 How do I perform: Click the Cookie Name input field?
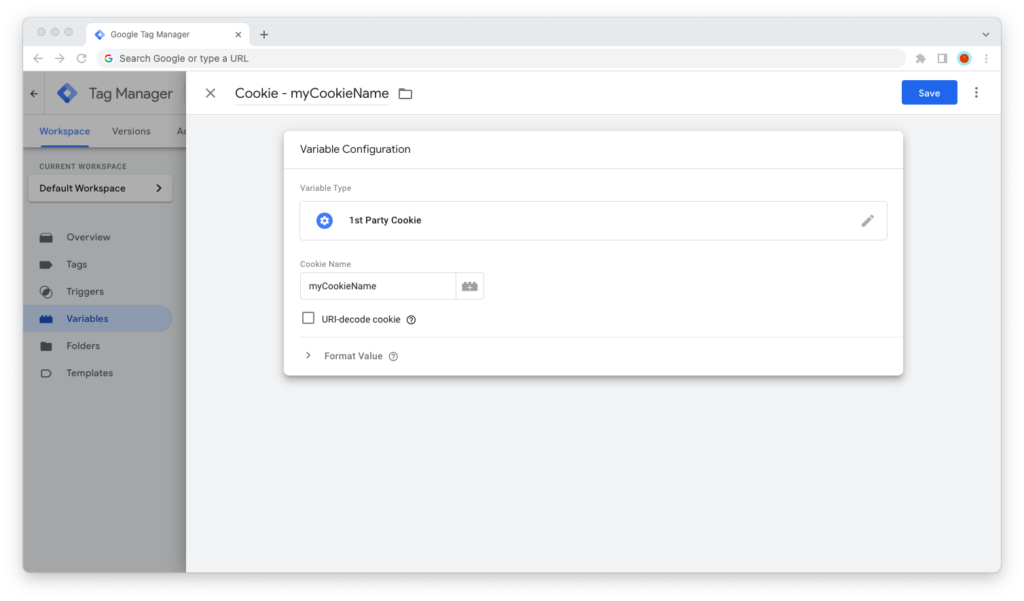coord(377,286)
